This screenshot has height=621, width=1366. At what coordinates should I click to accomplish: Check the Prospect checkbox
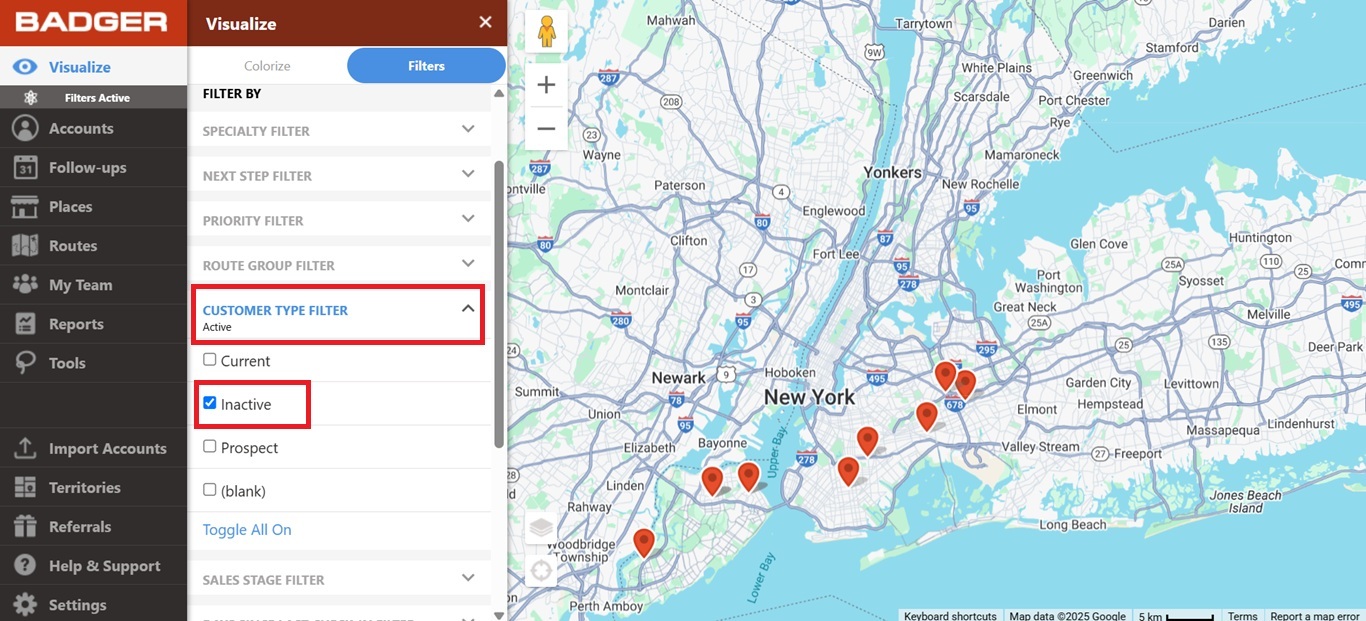pyautogui.click(x=210, y=446)
